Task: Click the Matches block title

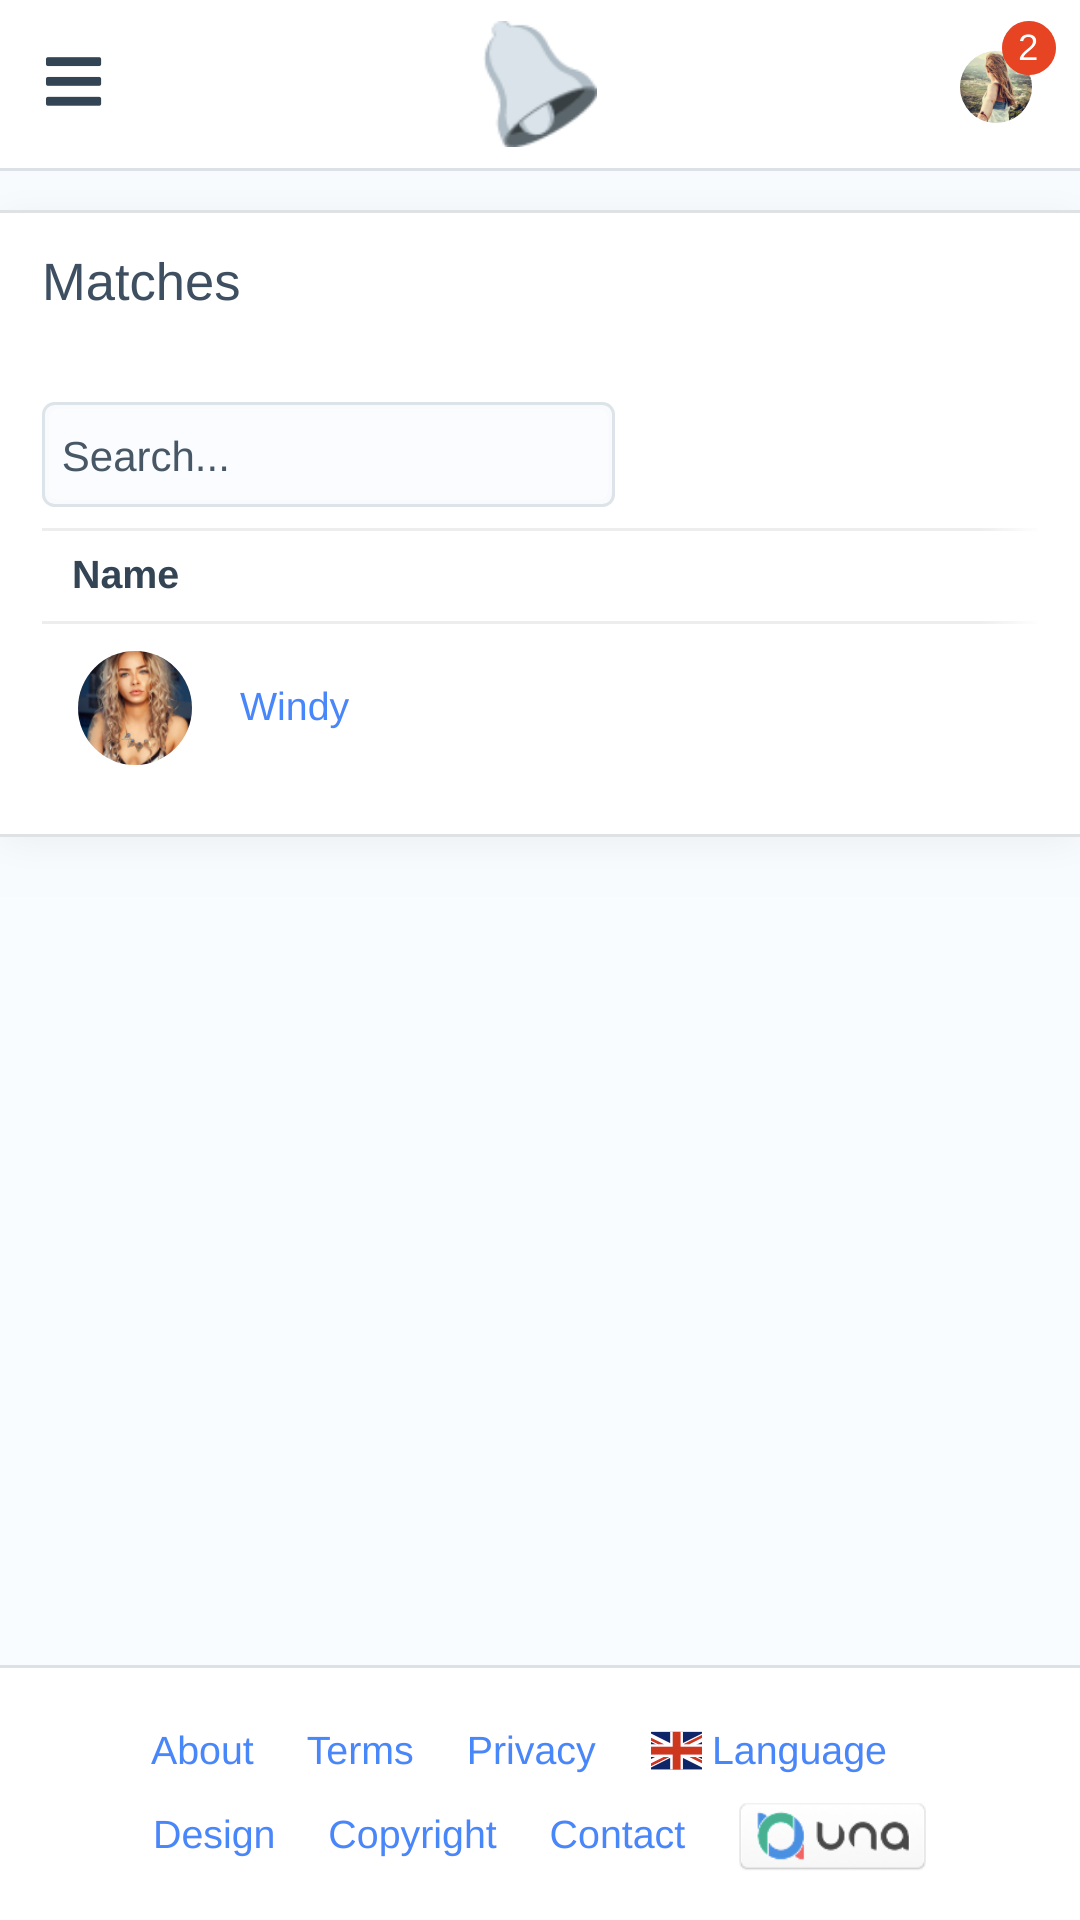Action: pos(141,283)
